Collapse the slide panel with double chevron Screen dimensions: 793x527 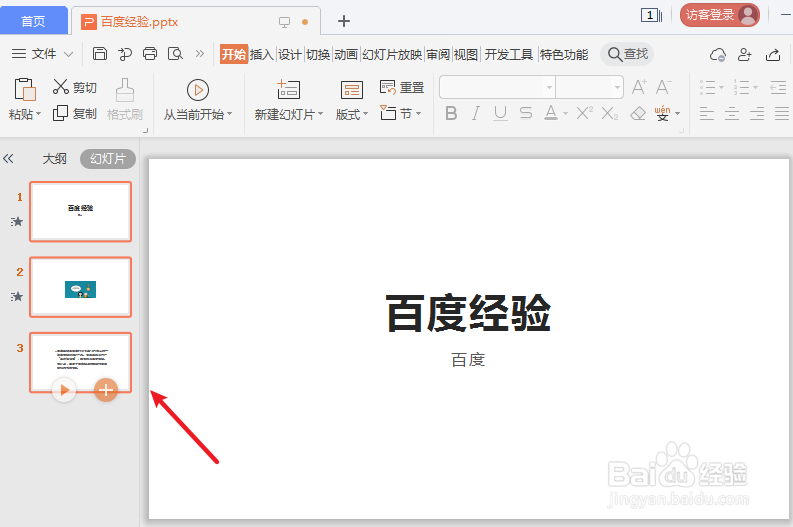[x=8, y=159]
